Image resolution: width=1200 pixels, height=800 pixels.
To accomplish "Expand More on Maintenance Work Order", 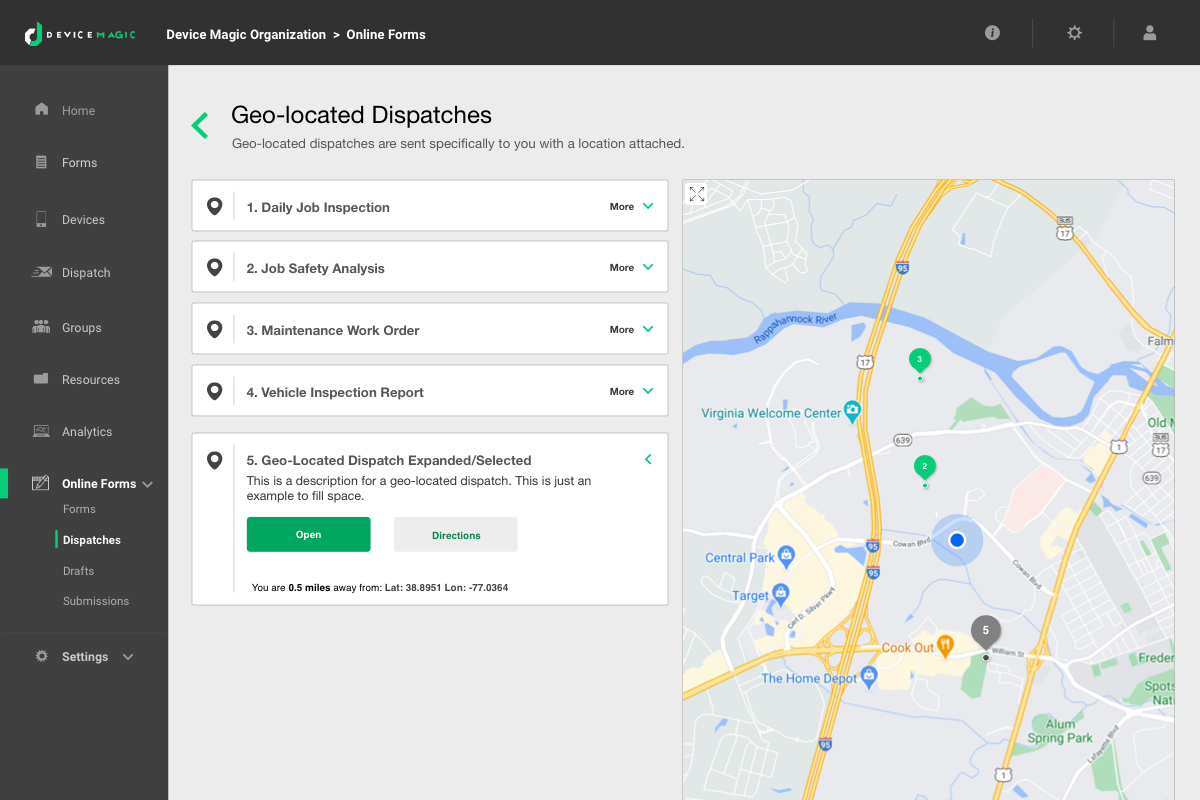I will [x=632, y=329].
